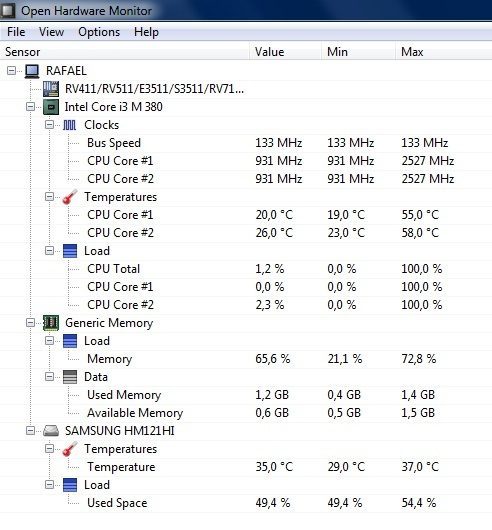
Task: Select the CPU Total load row
Action: (246, 269)
